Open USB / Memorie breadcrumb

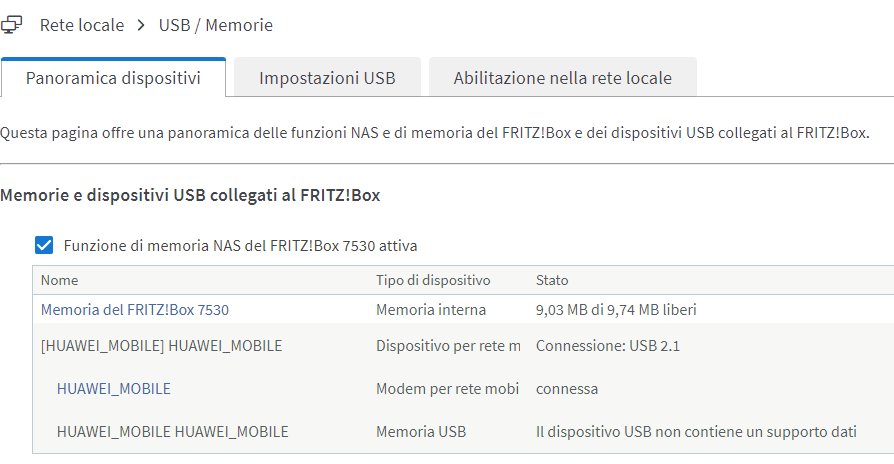216,25
